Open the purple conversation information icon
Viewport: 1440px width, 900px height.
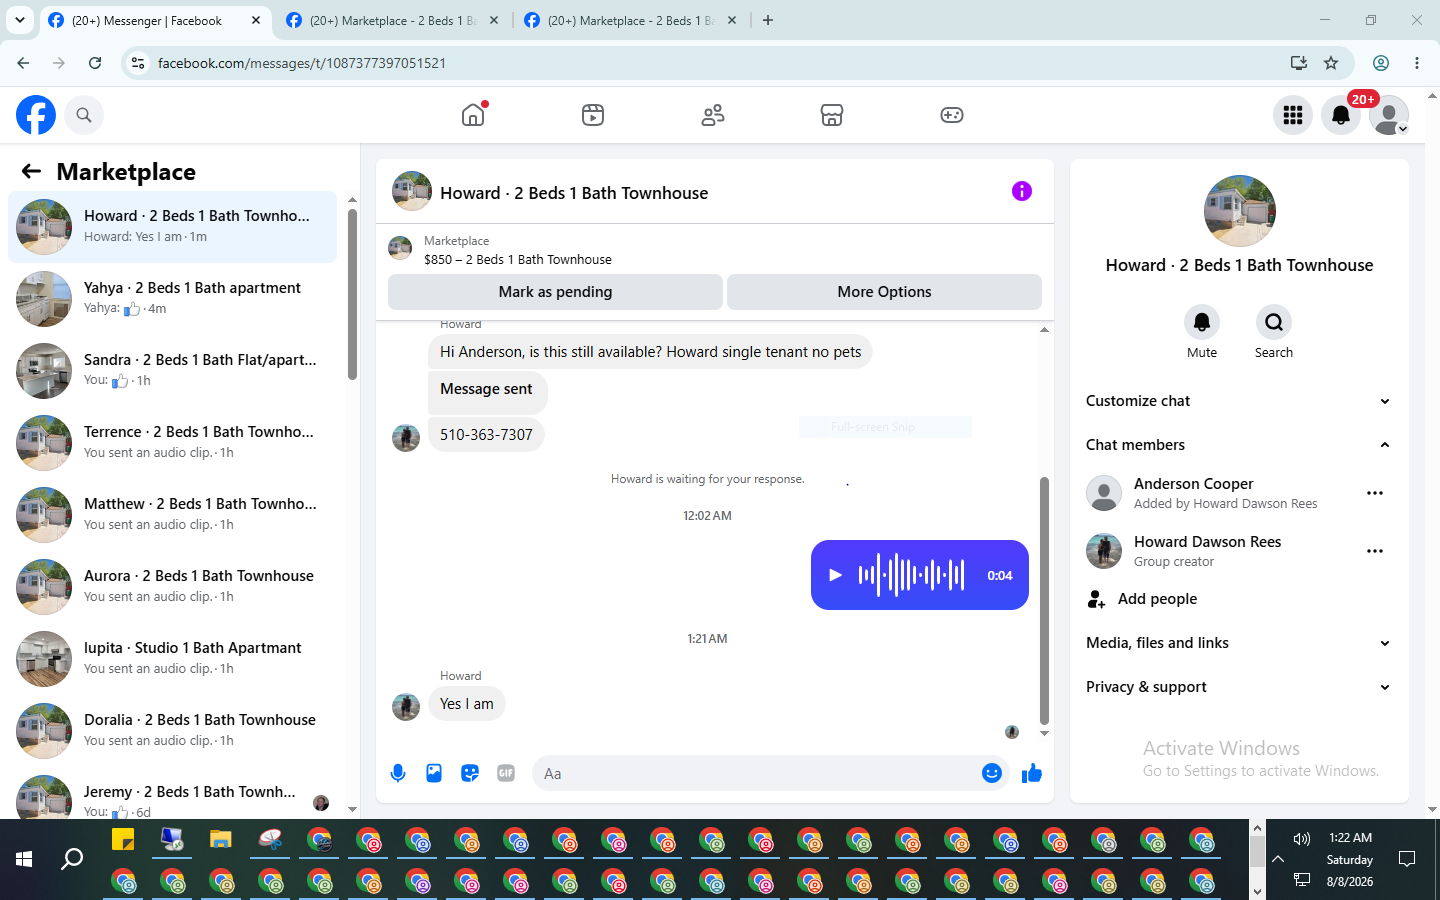[1021, 191]
